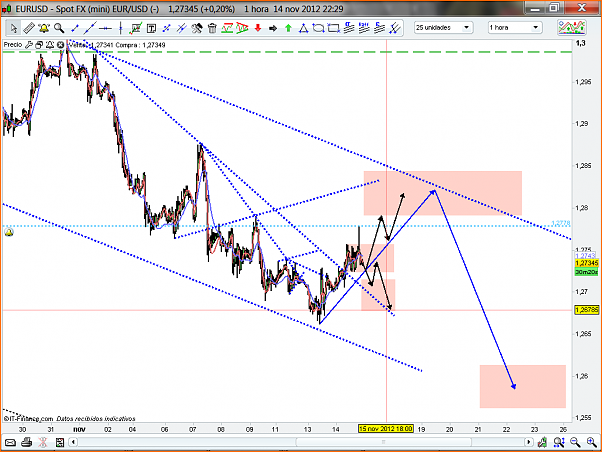Click the zoom out magnifier icon
This screenshot has height=452, width=602.
[x=575, y=442]
